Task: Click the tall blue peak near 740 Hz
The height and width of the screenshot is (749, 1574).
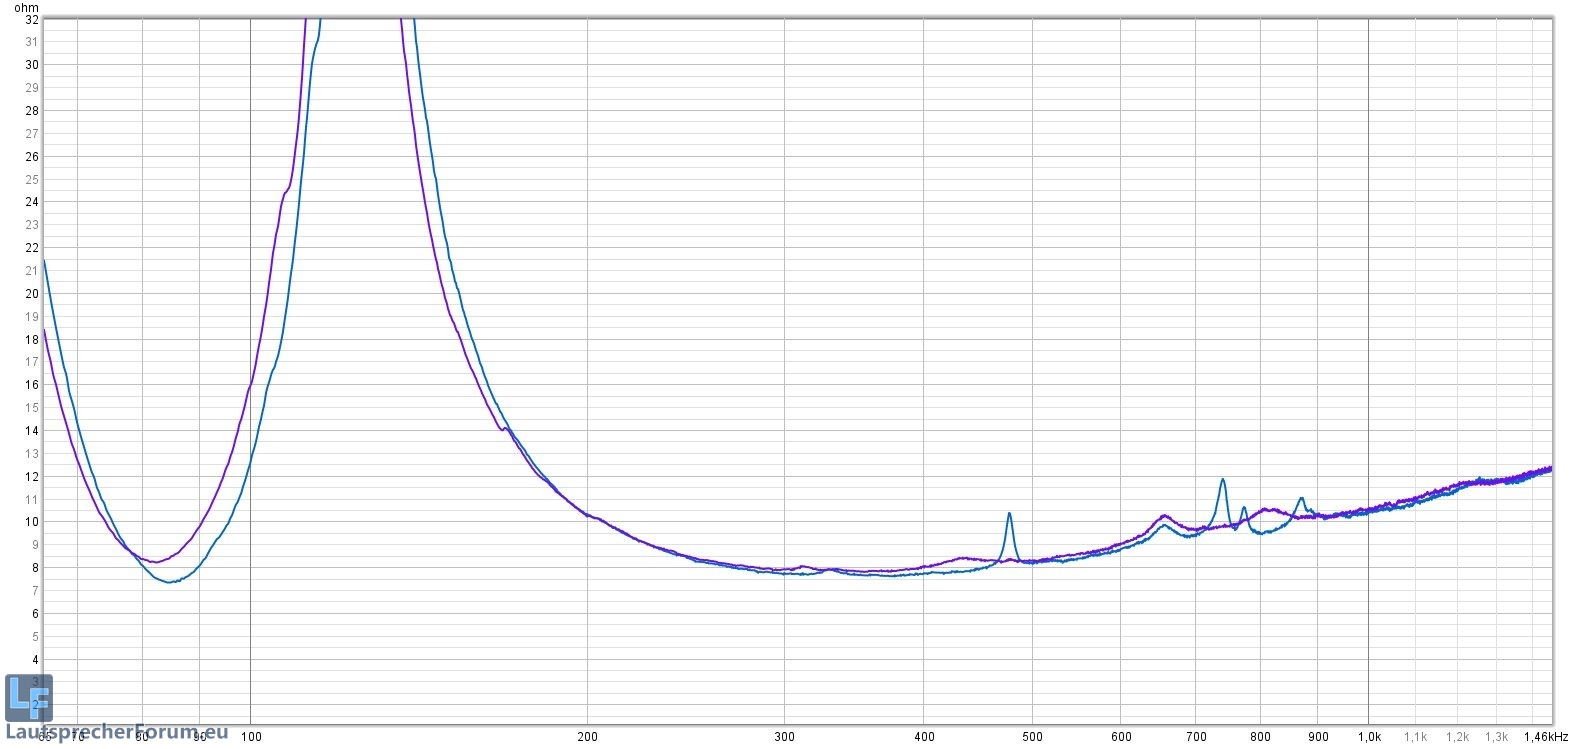Action: (1222, 480)
